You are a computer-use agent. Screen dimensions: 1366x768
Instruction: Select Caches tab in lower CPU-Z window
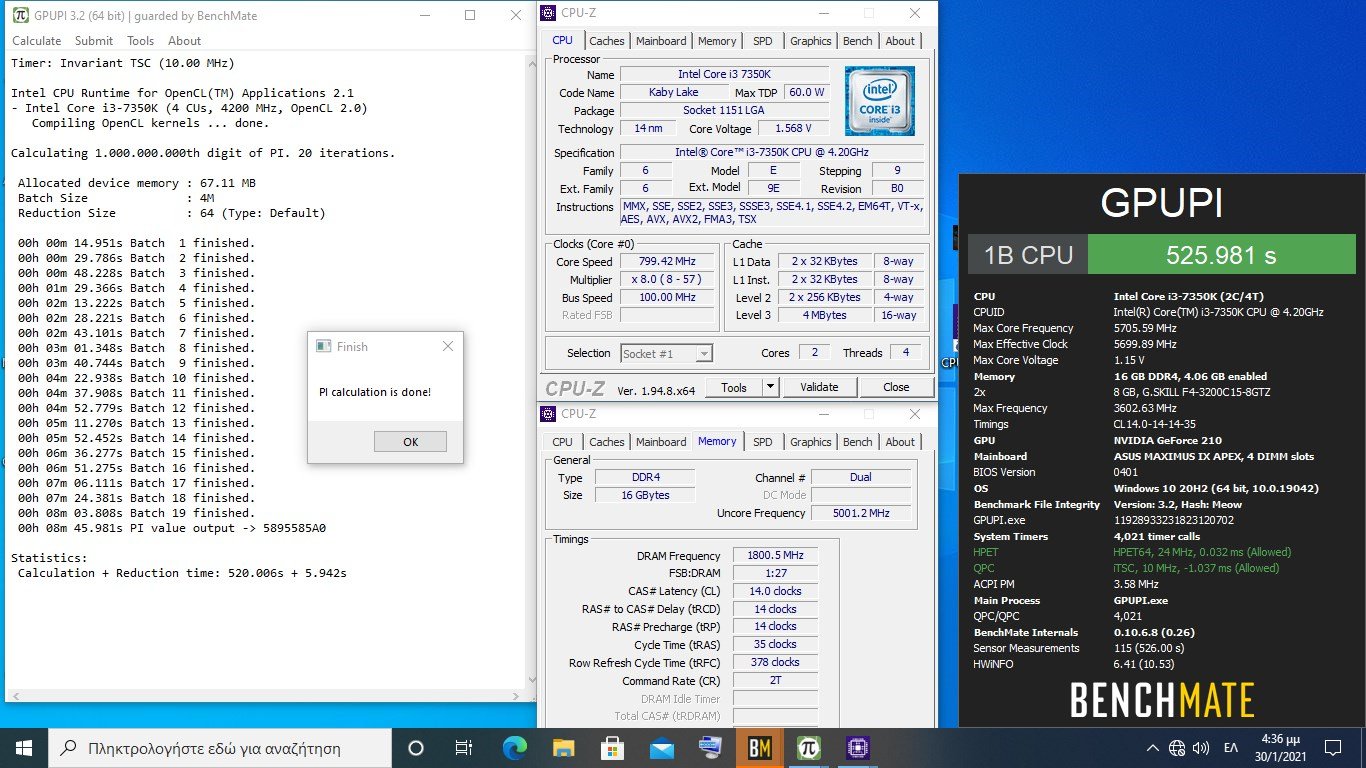(x=606, y=442)
